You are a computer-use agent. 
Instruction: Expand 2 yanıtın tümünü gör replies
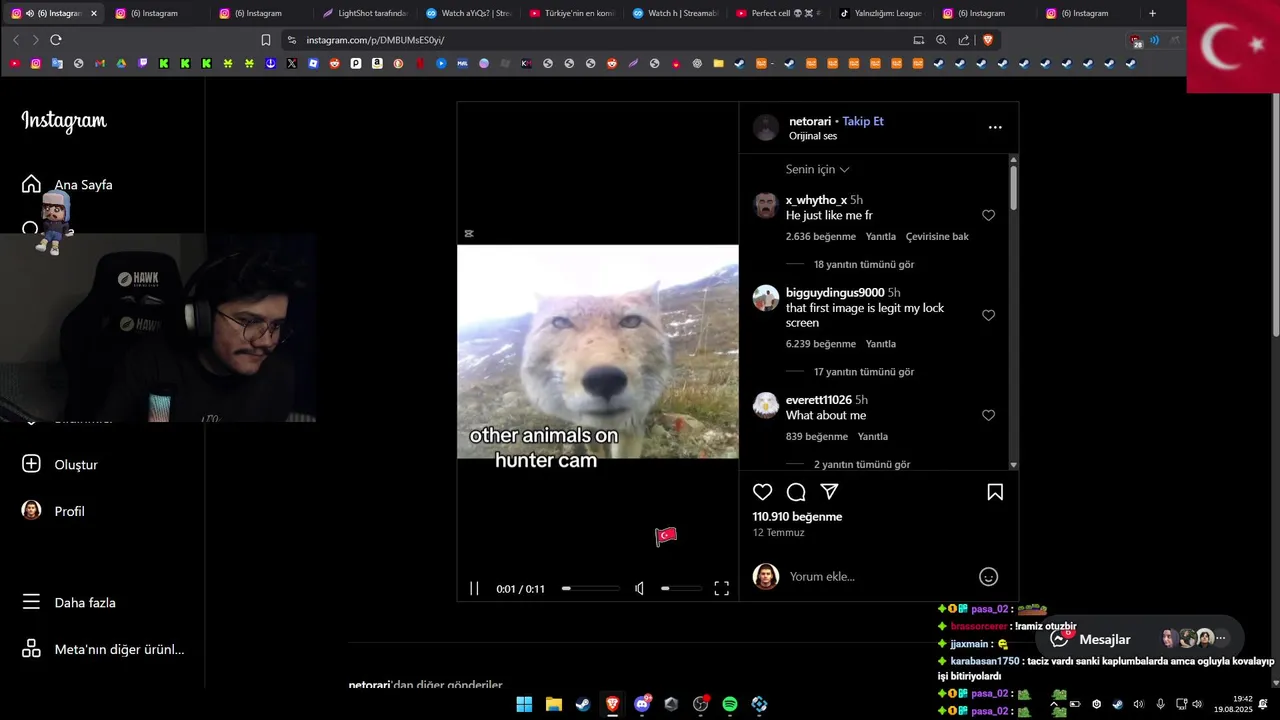[x=862, y=465]
